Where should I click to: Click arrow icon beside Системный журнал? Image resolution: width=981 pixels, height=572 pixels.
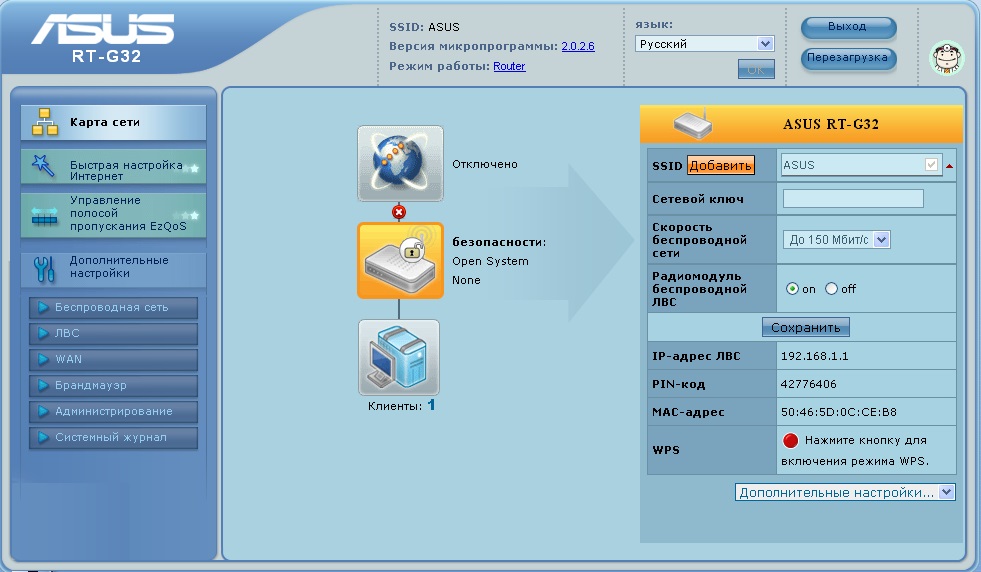pyautogui.click(x=43, y=437)
